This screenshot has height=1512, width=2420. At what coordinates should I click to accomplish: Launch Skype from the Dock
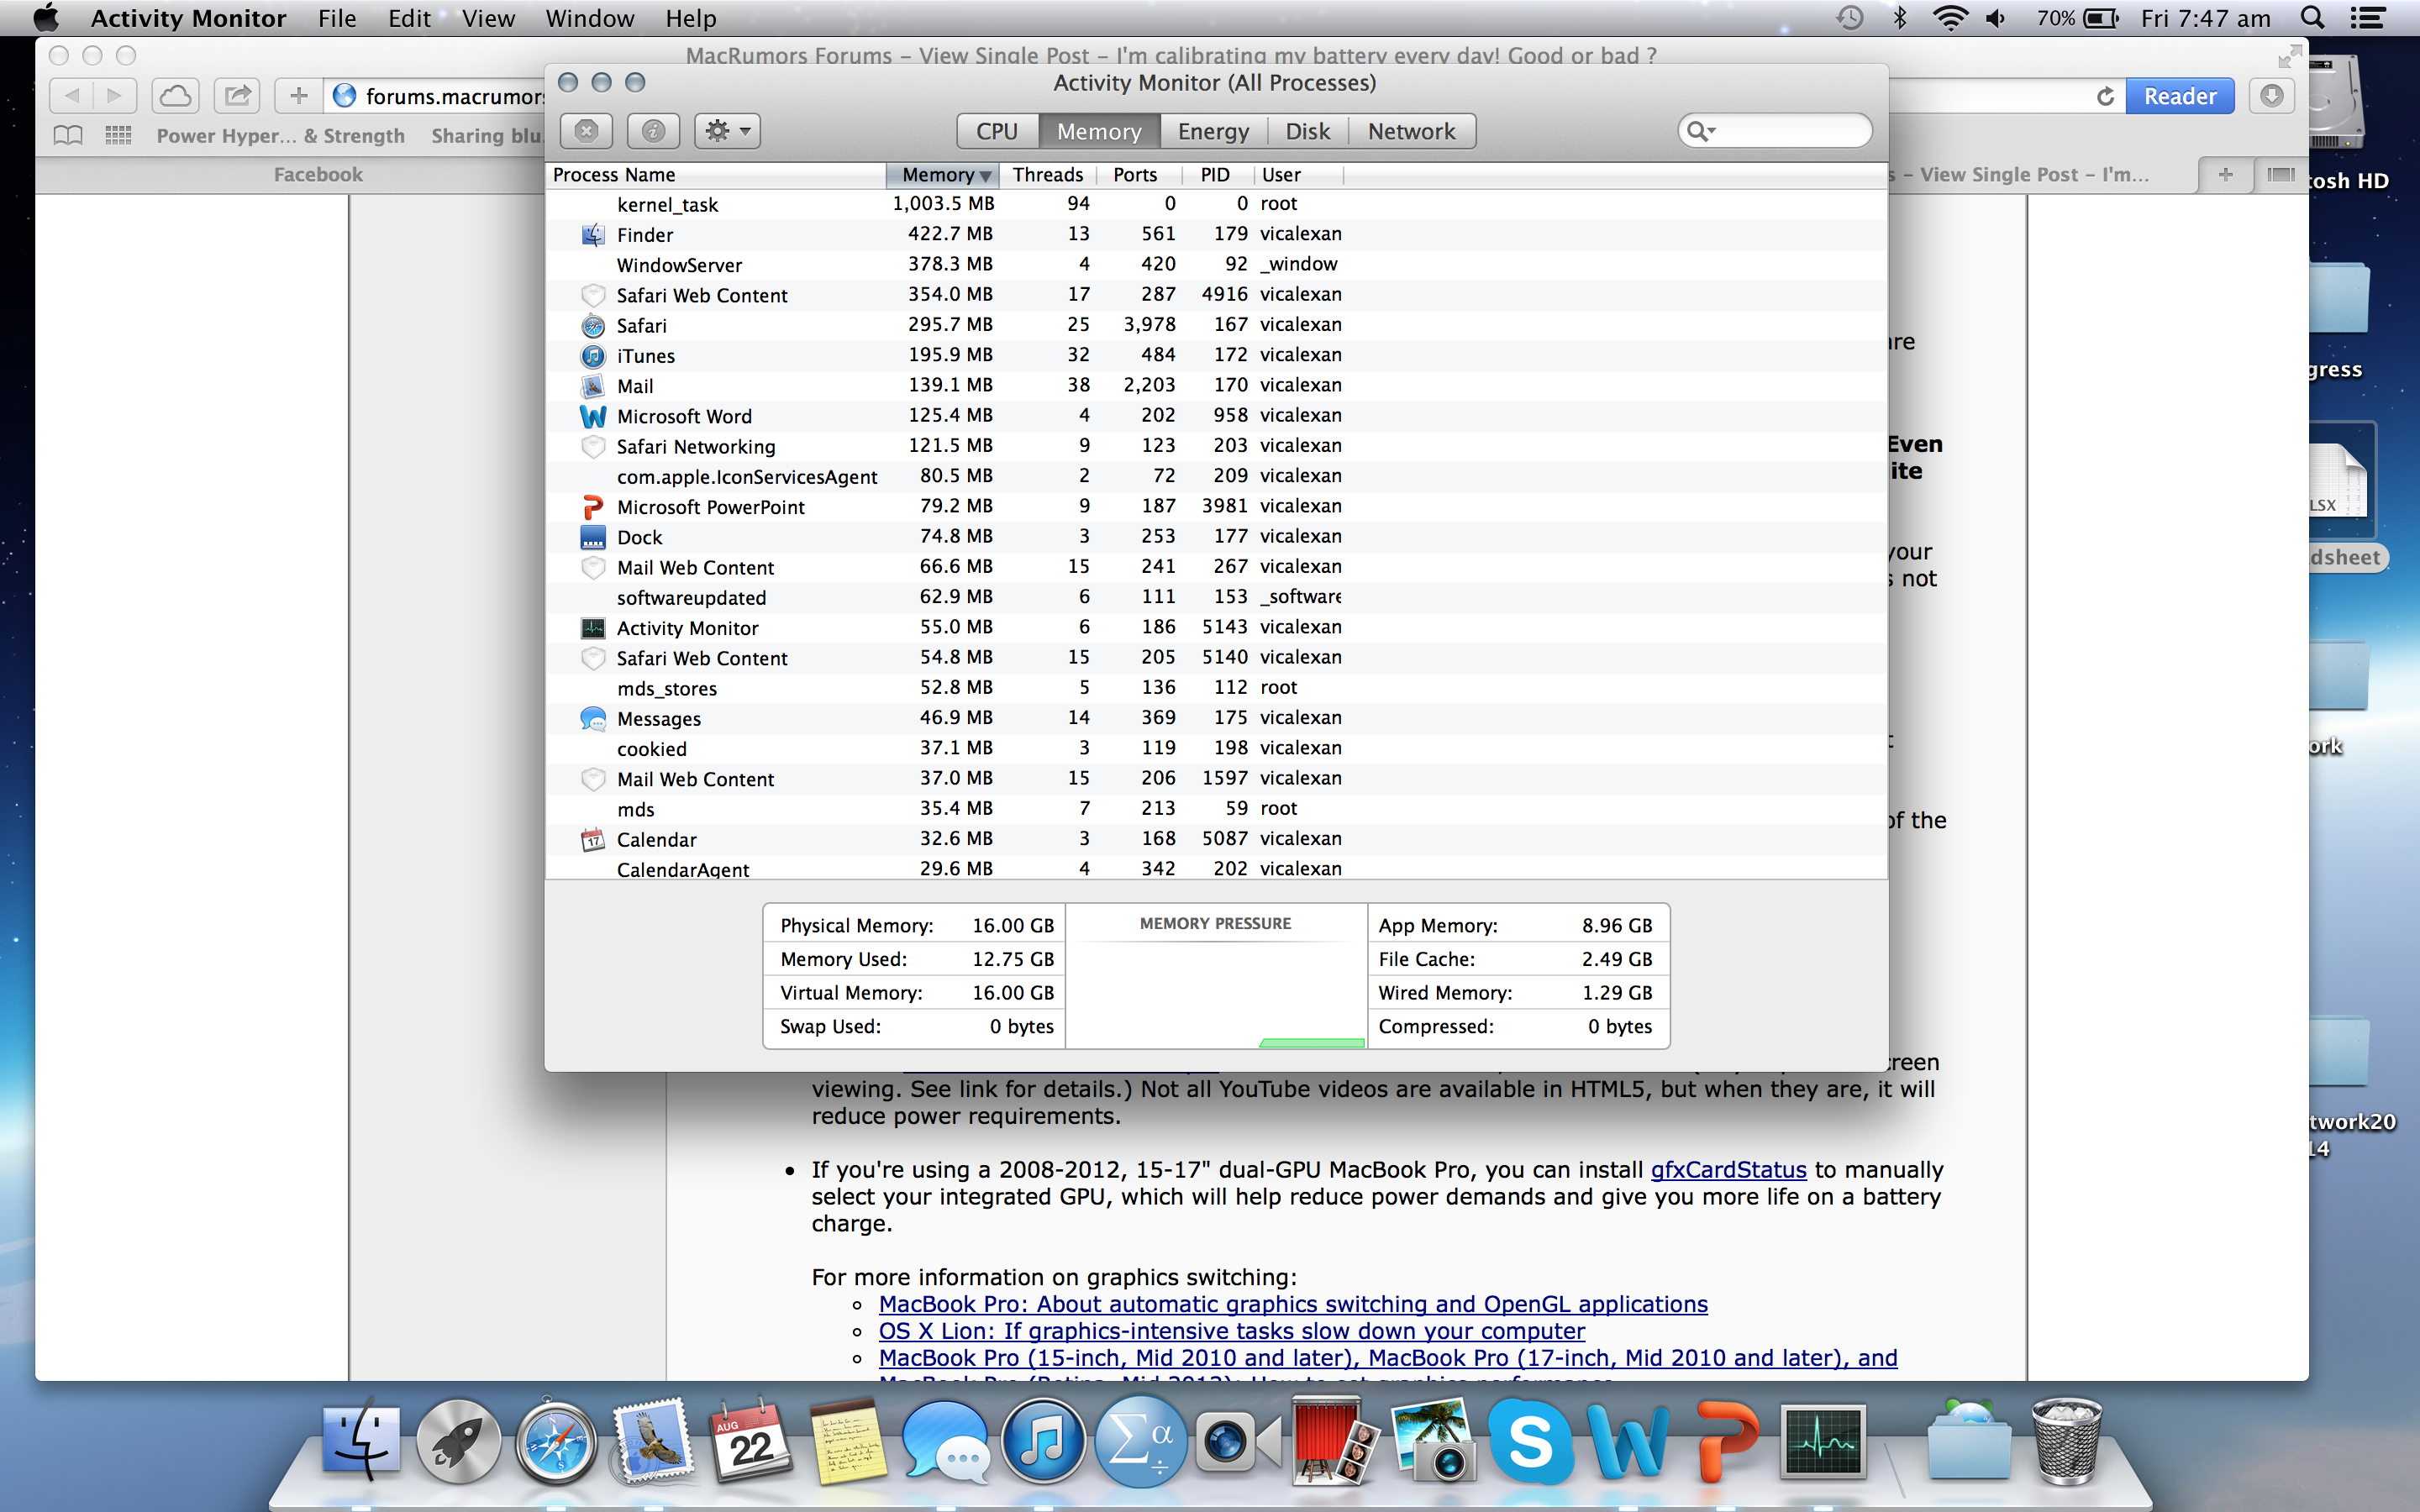coord(1529,1441)
